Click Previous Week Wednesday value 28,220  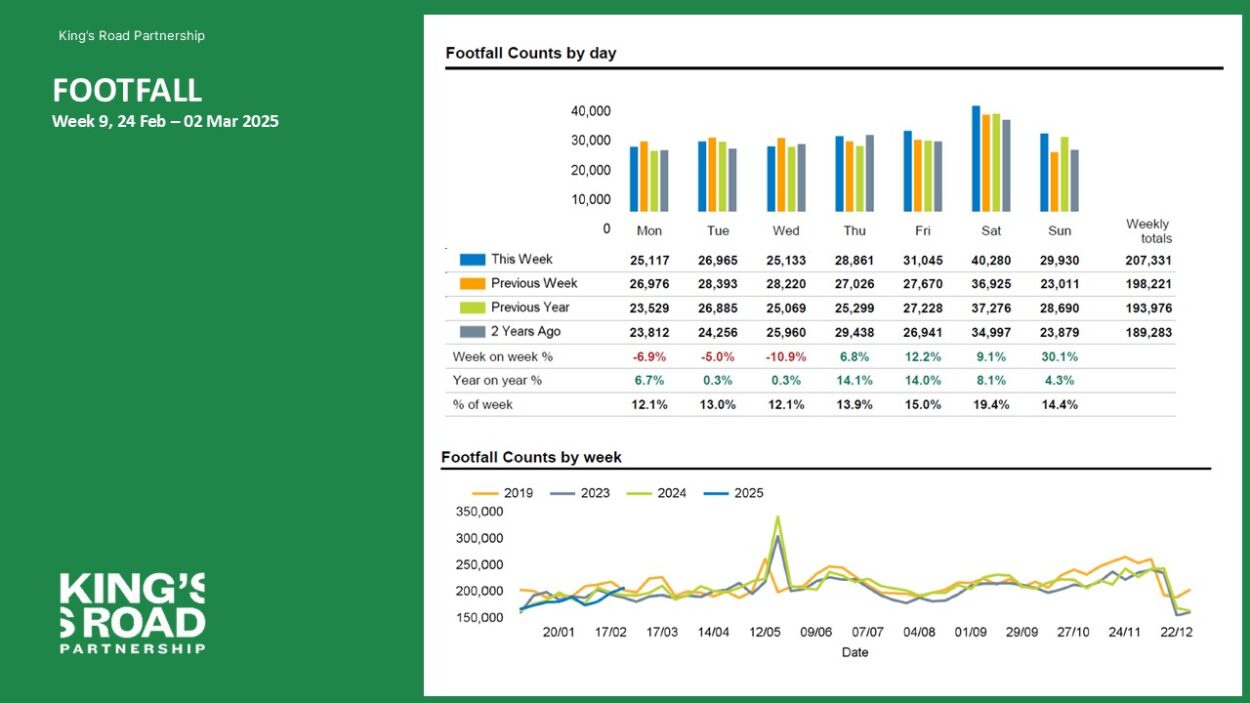(x=786, y=284)
